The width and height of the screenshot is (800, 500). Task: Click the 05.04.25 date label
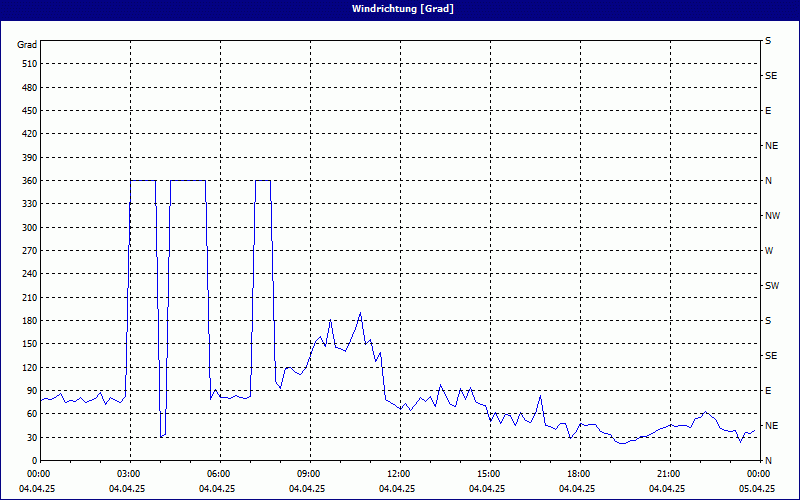tap(757, 488)
